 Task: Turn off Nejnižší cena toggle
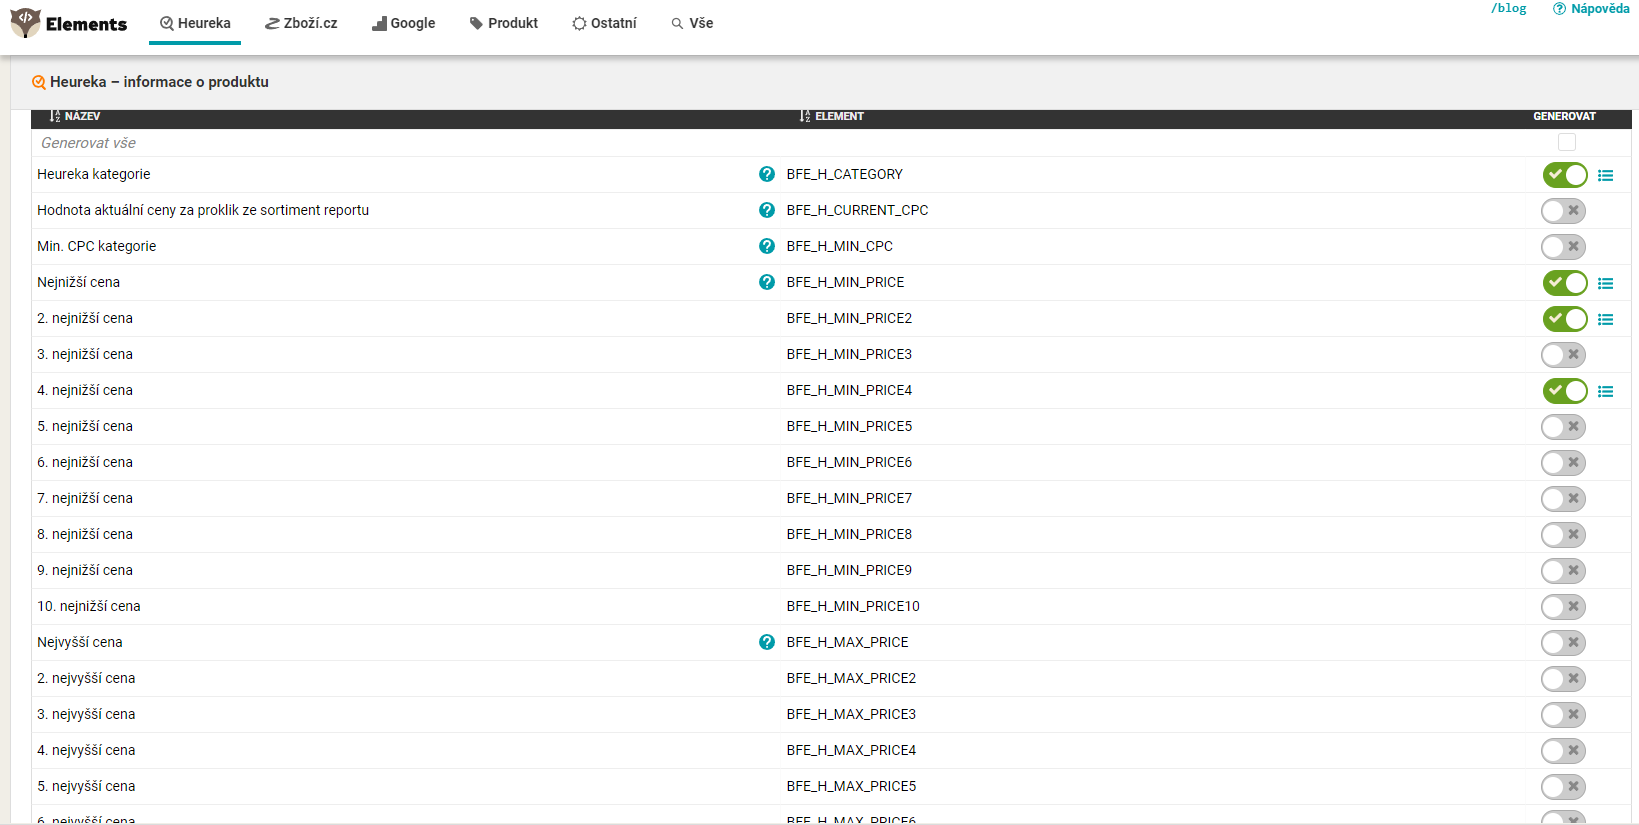[x=1565, y=283]
